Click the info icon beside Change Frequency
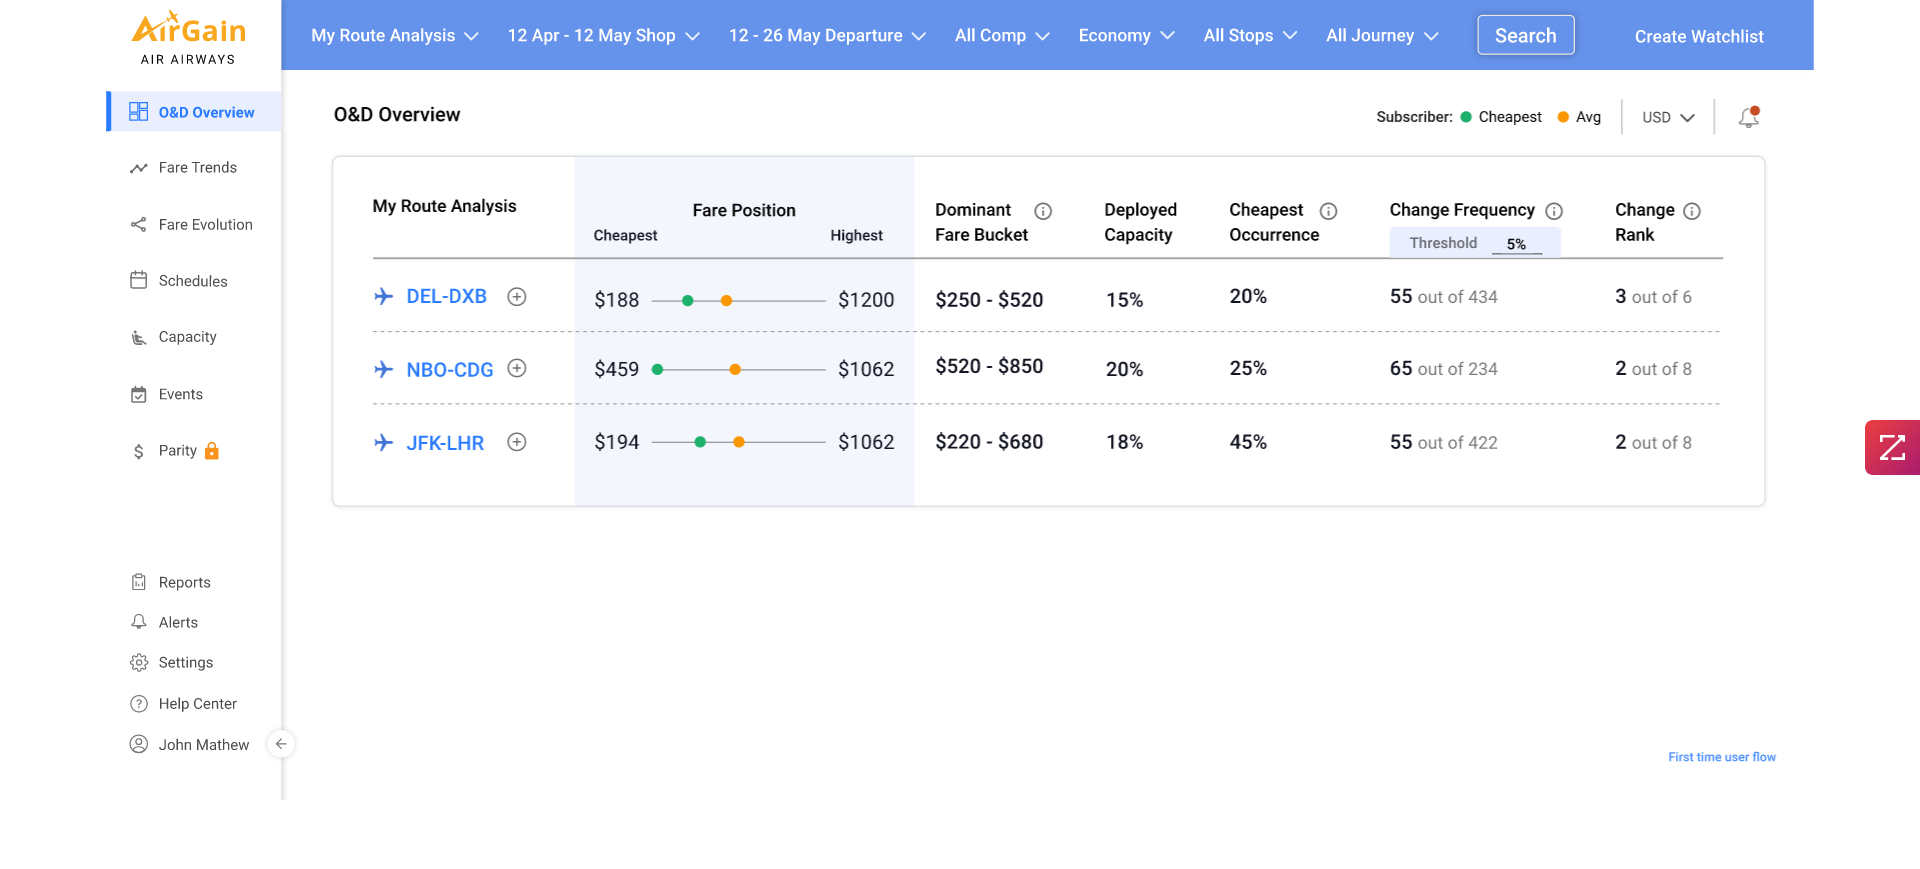 click(x=1554, y=211)
